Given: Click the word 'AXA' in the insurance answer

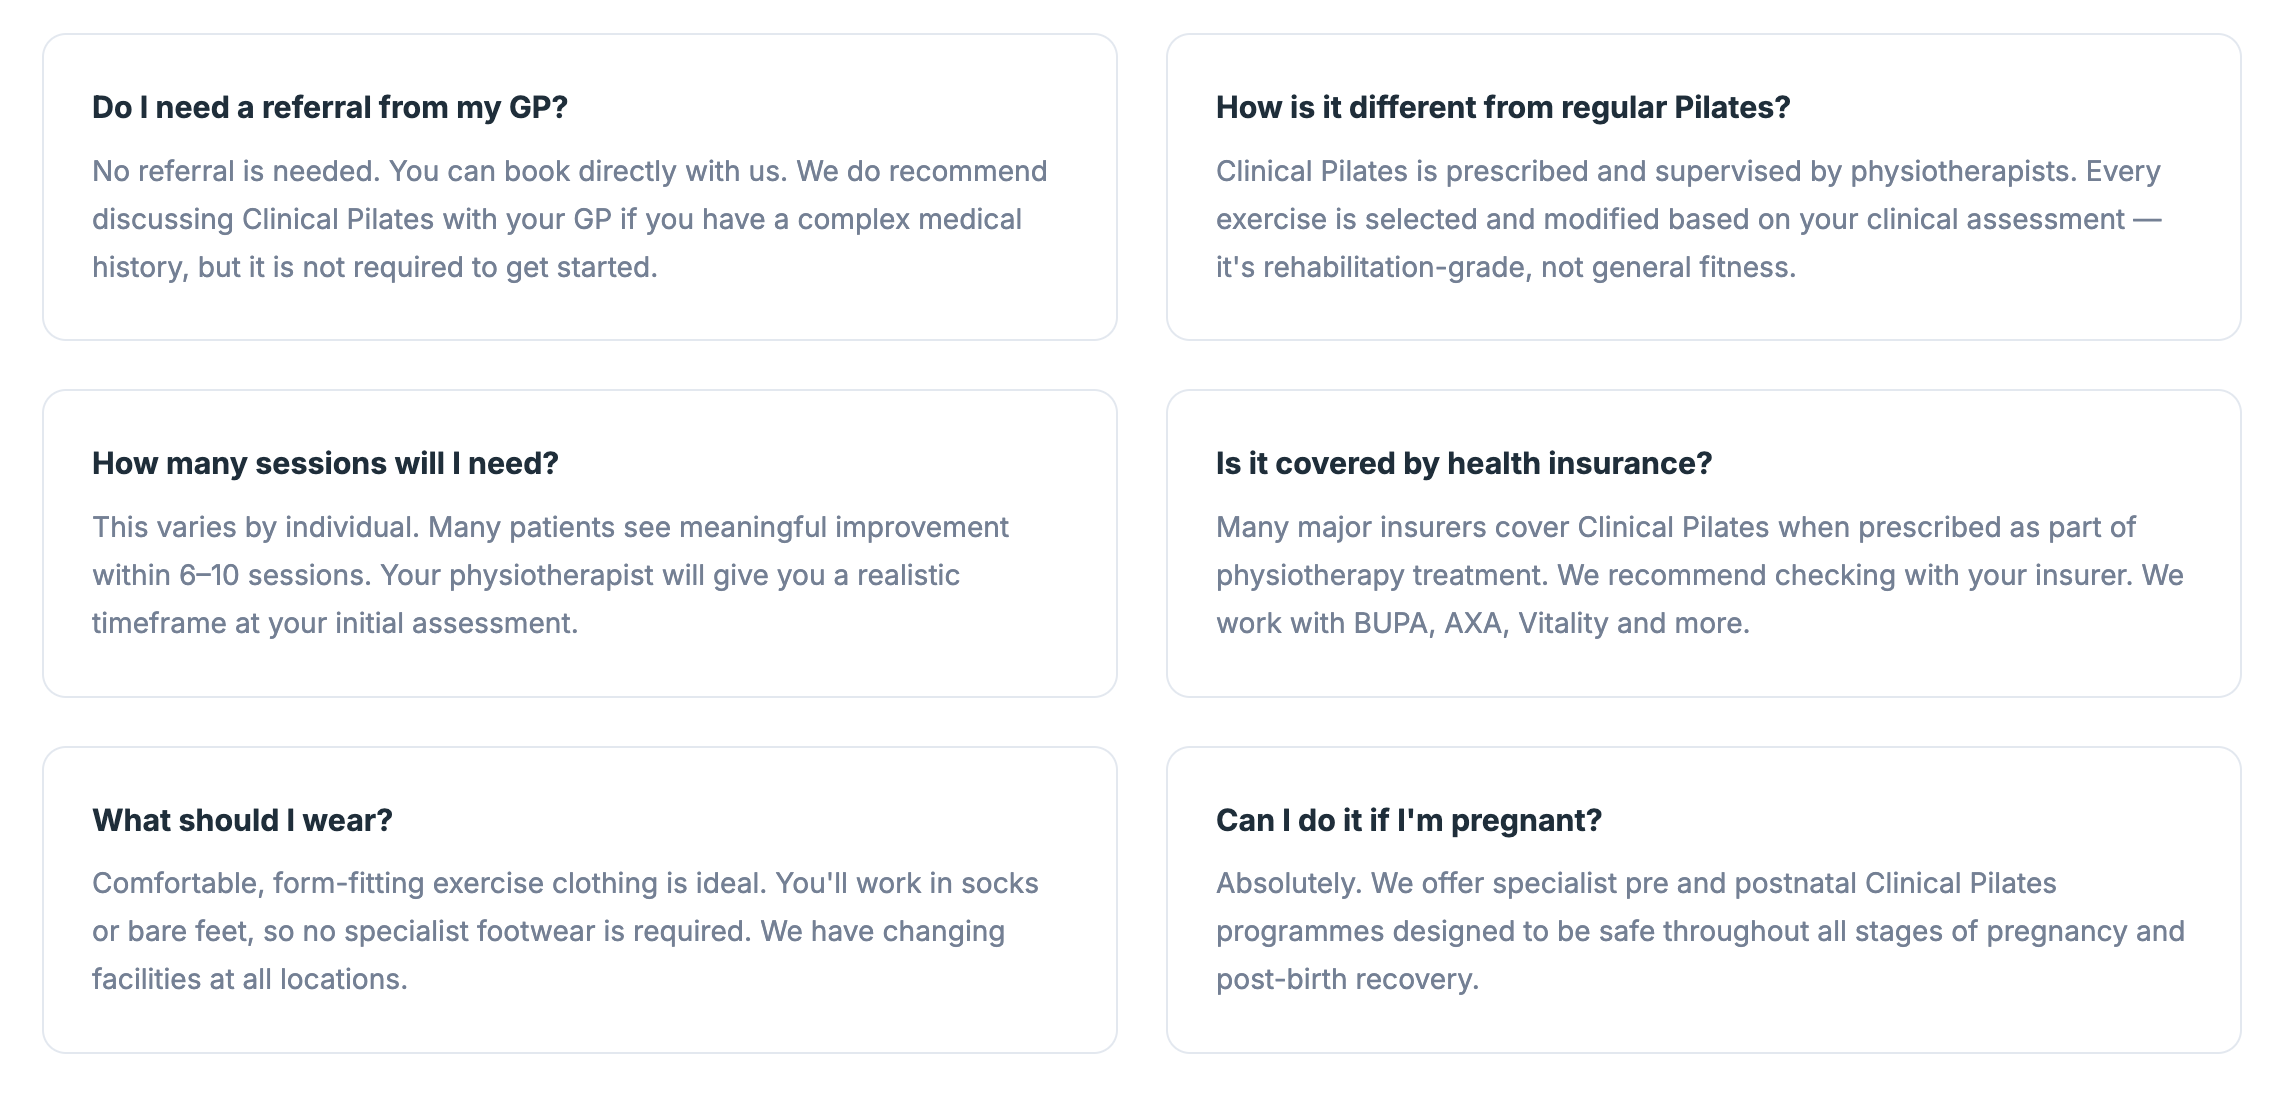Looking at the screenshot, I should pyautogui.click(x=1475, y=623).
